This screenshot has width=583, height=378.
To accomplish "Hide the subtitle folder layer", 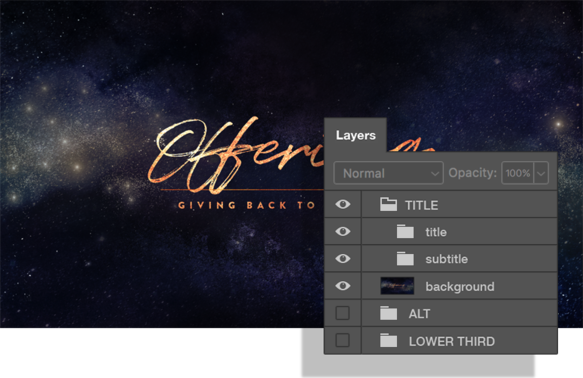I will [342, 258].
